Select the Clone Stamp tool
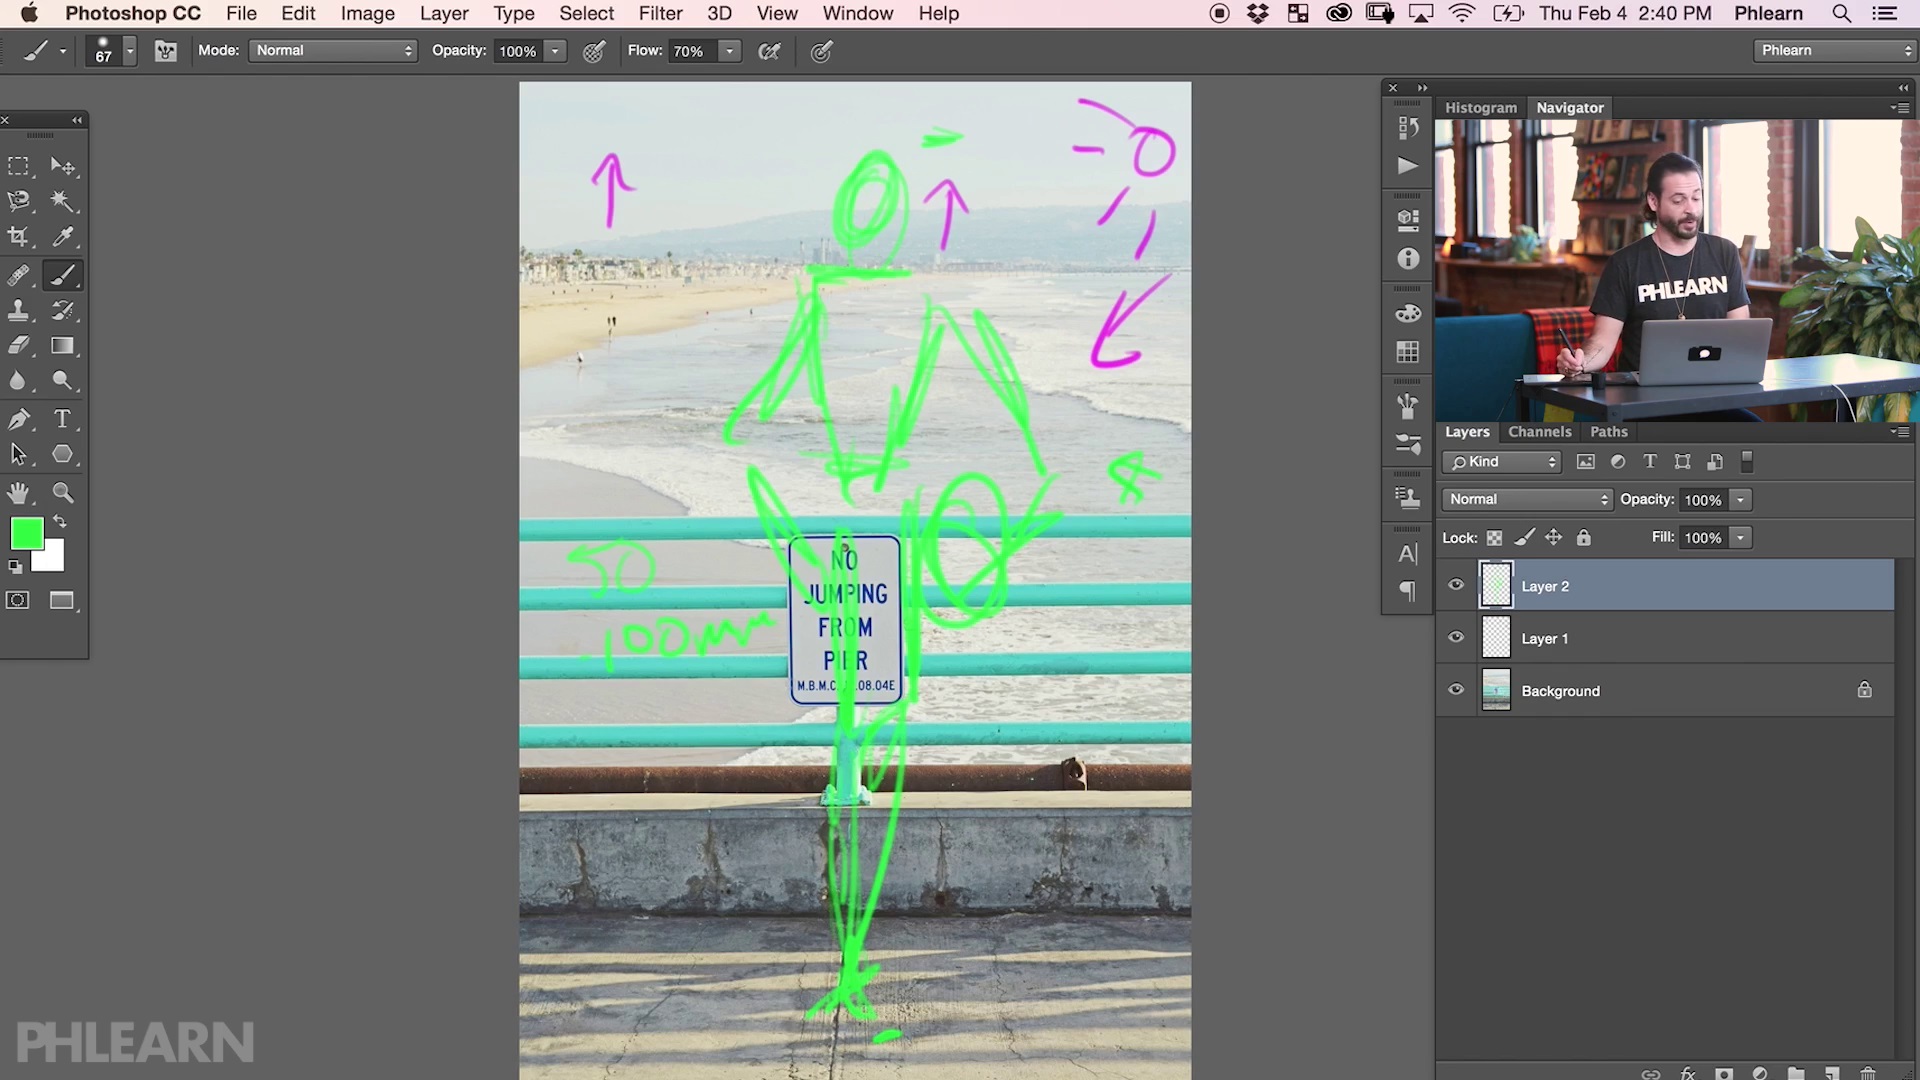Viewport: 1920px width, 1080px height. [x=18, y=309]
